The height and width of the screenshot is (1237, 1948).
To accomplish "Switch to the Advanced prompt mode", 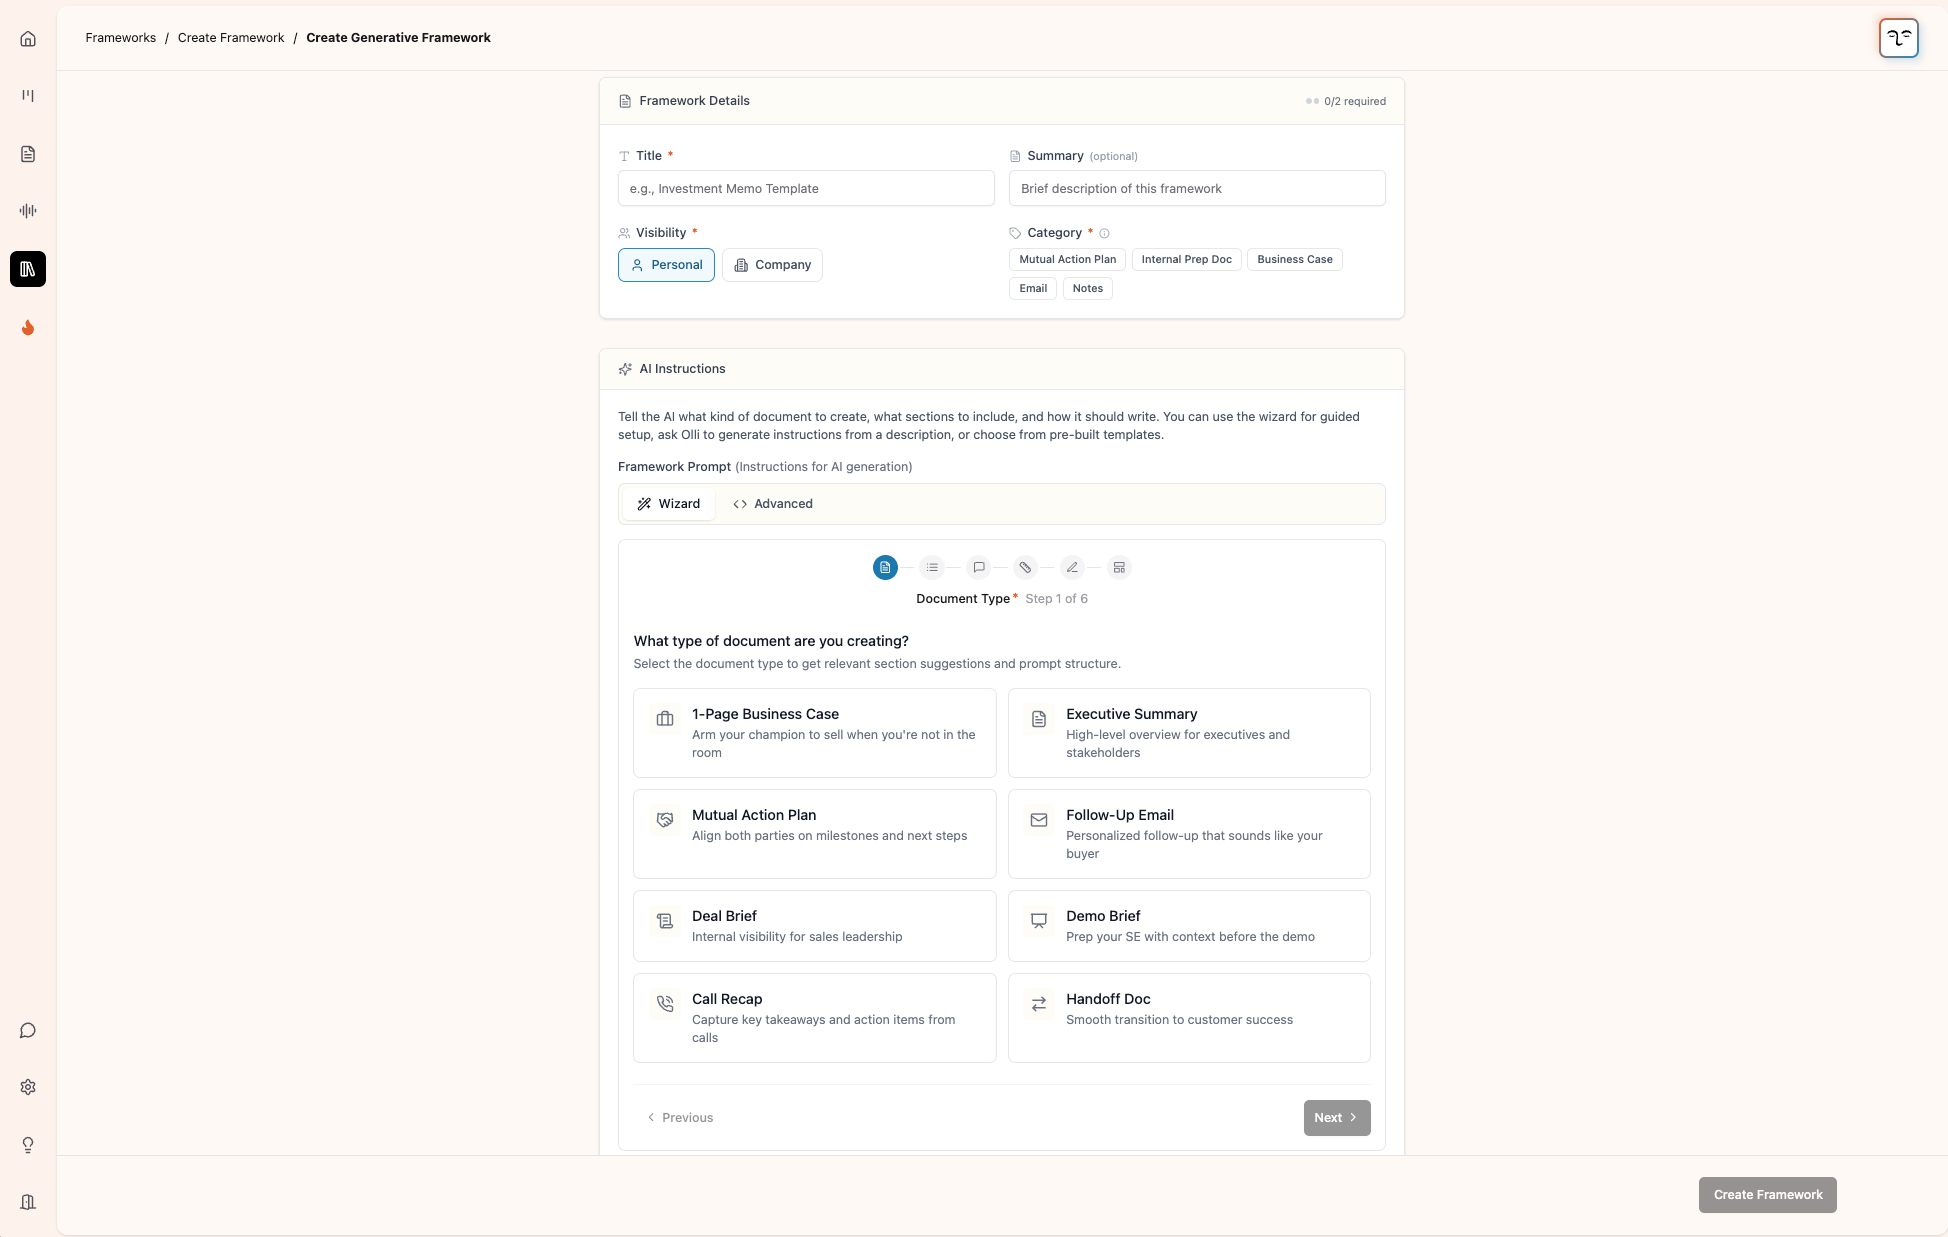I will 772,503.
